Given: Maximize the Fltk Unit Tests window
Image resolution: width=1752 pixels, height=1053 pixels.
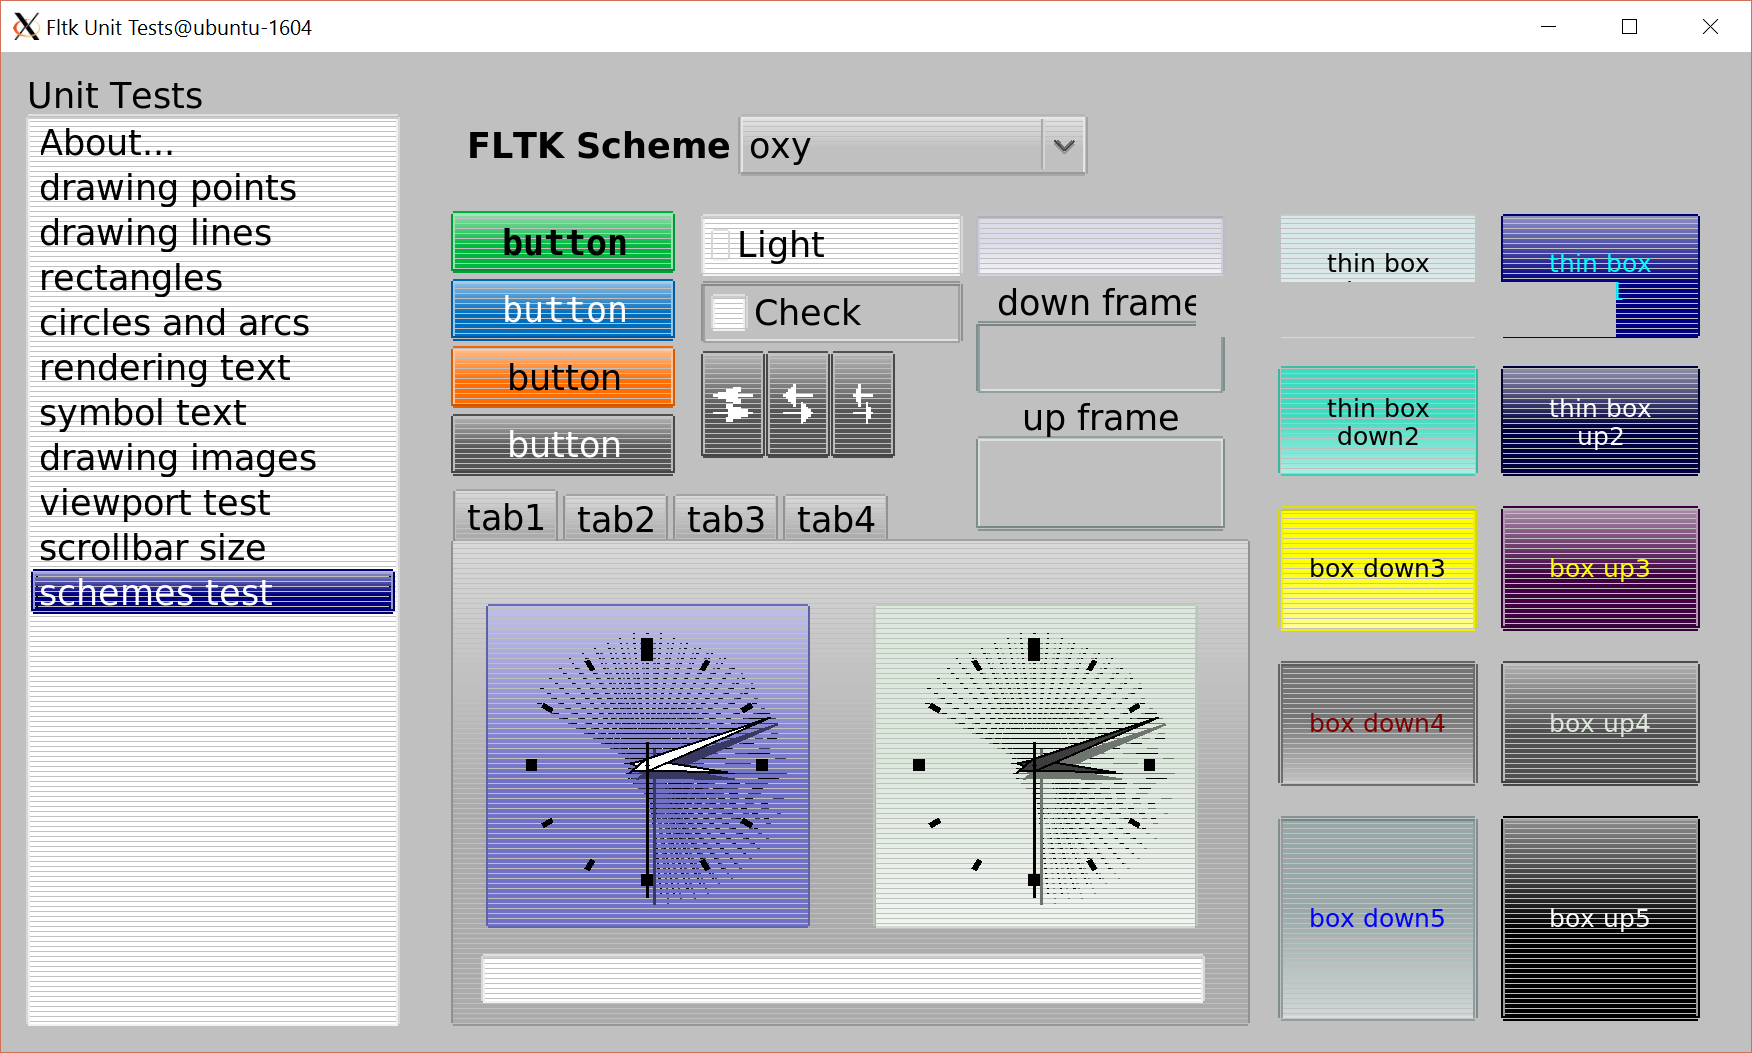Looking at the screenshot, I should [1629, 27].
